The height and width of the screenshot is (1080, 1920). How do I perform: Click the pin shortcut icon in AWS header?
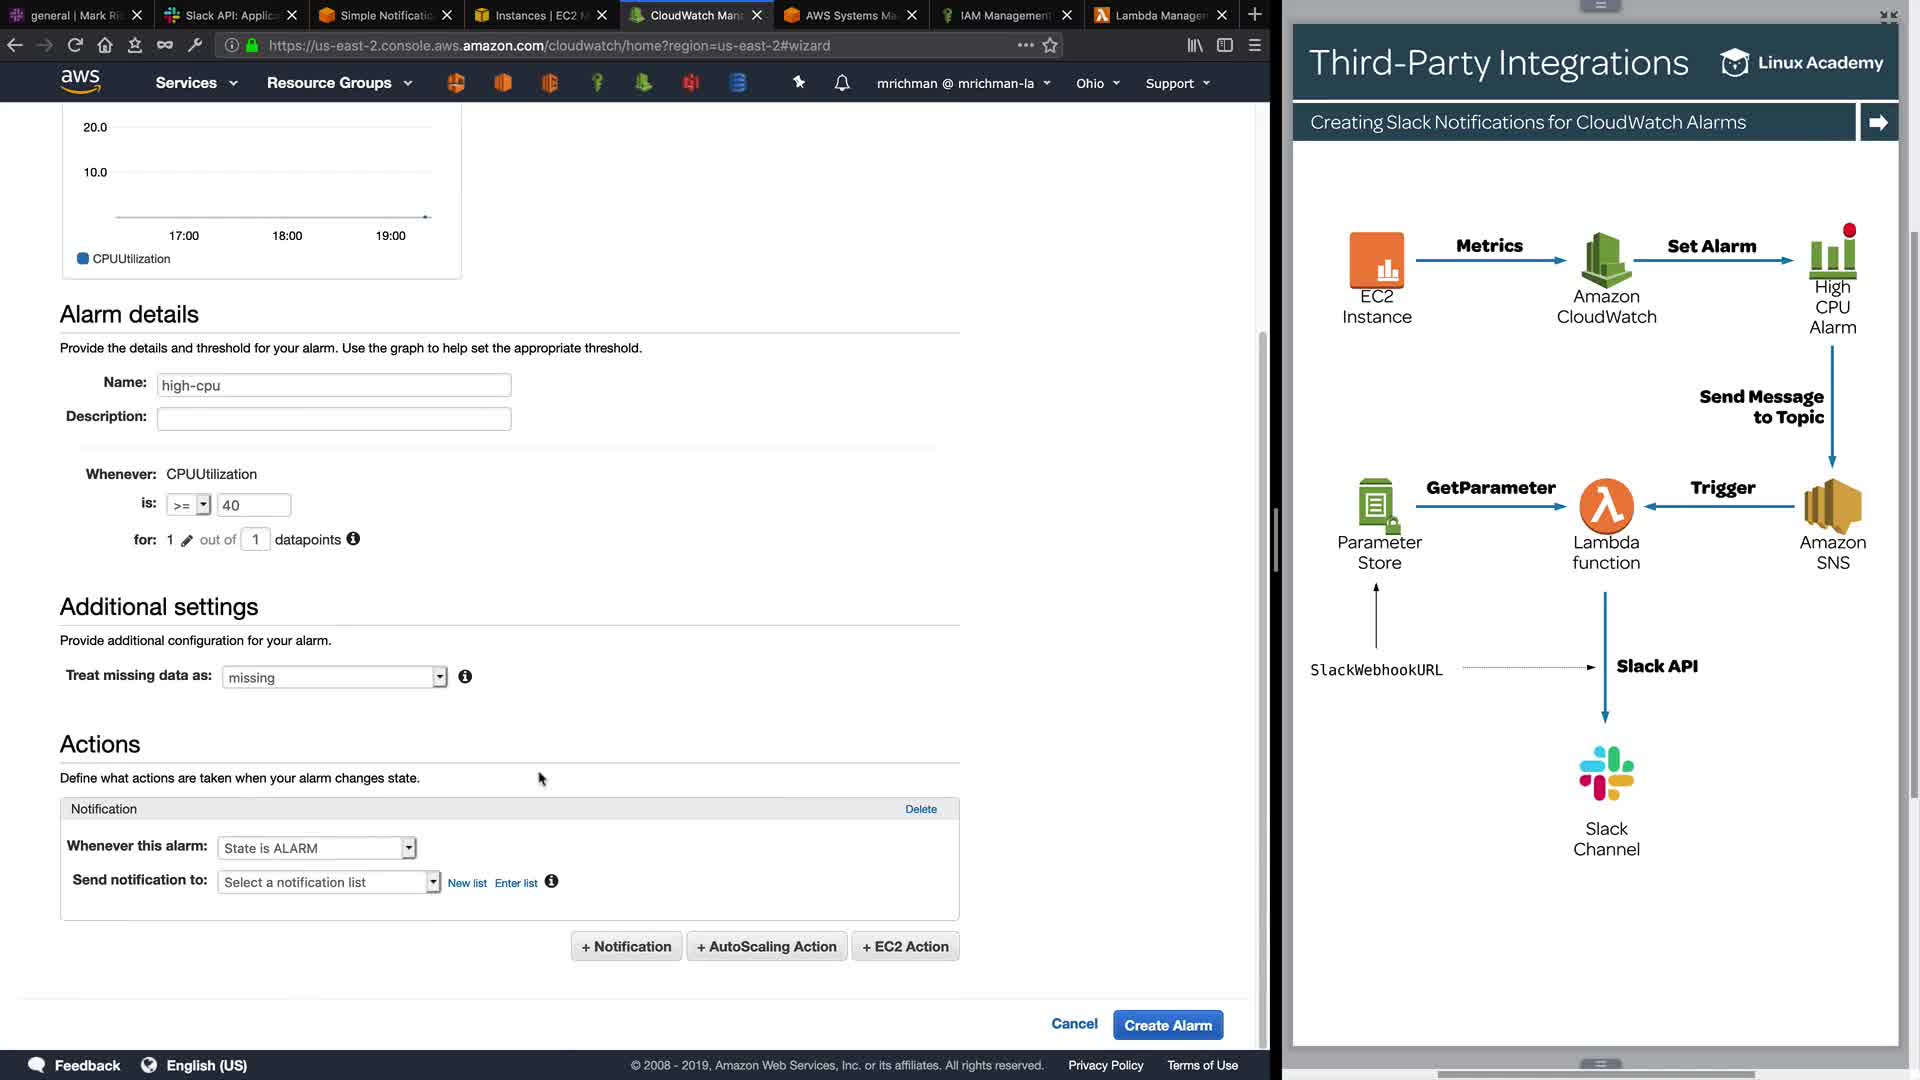(x=799, y=83)
